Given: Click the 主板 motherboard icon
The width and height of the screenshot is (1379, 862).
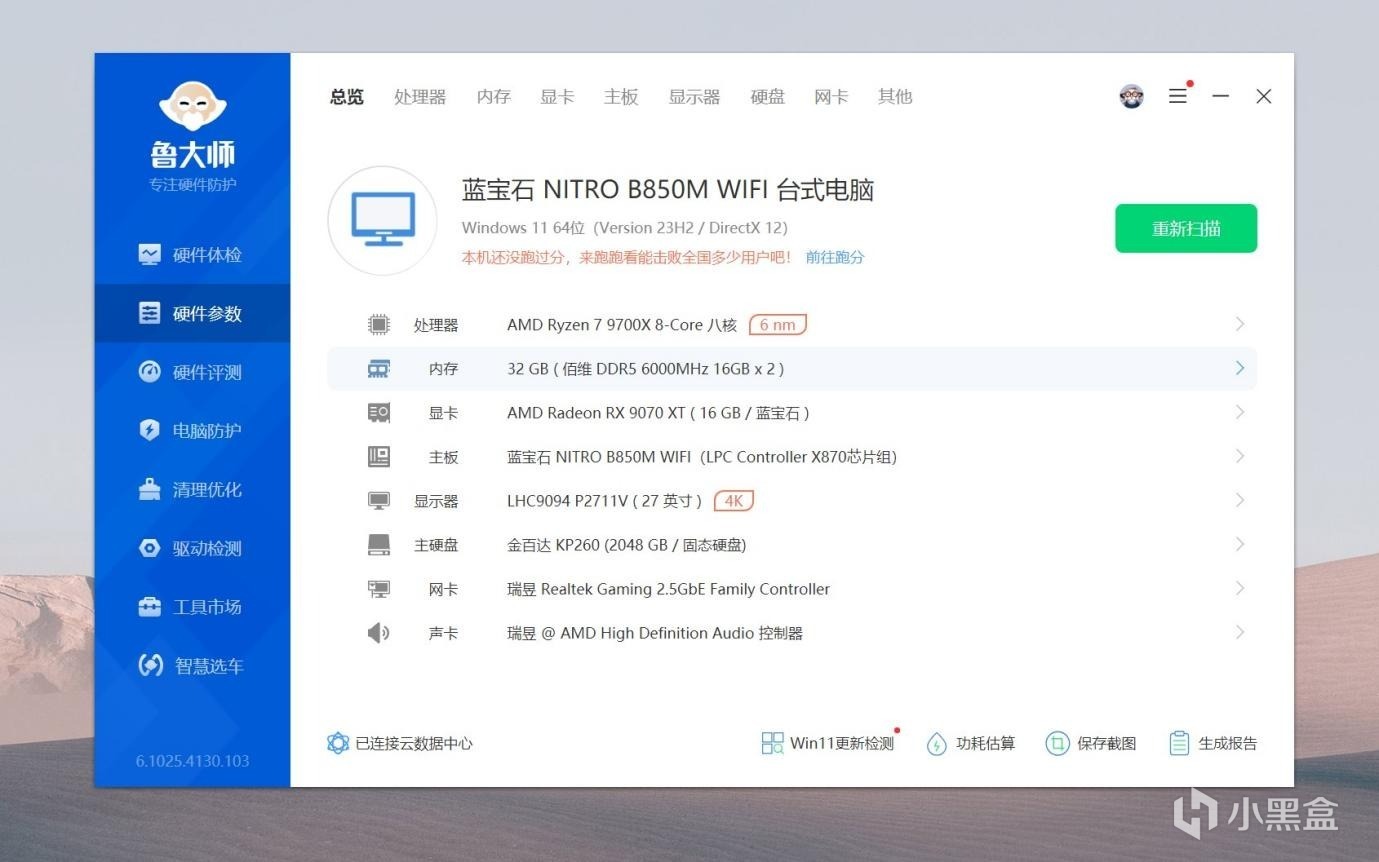Looking at the screenshot, I should 378,456.
